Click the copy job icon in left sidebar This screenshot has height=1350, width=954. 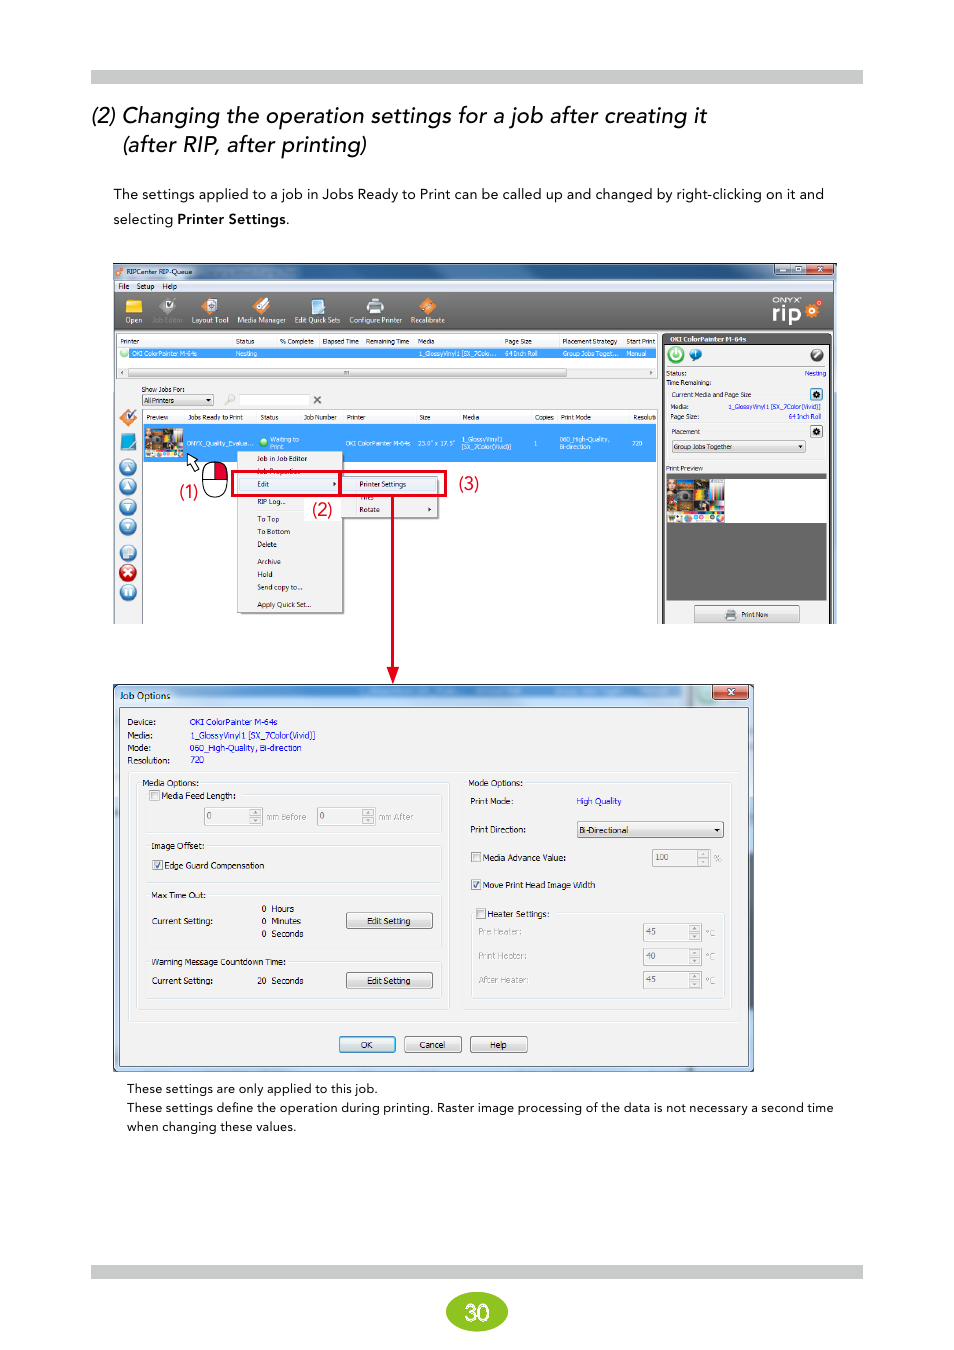pos(128,553)
